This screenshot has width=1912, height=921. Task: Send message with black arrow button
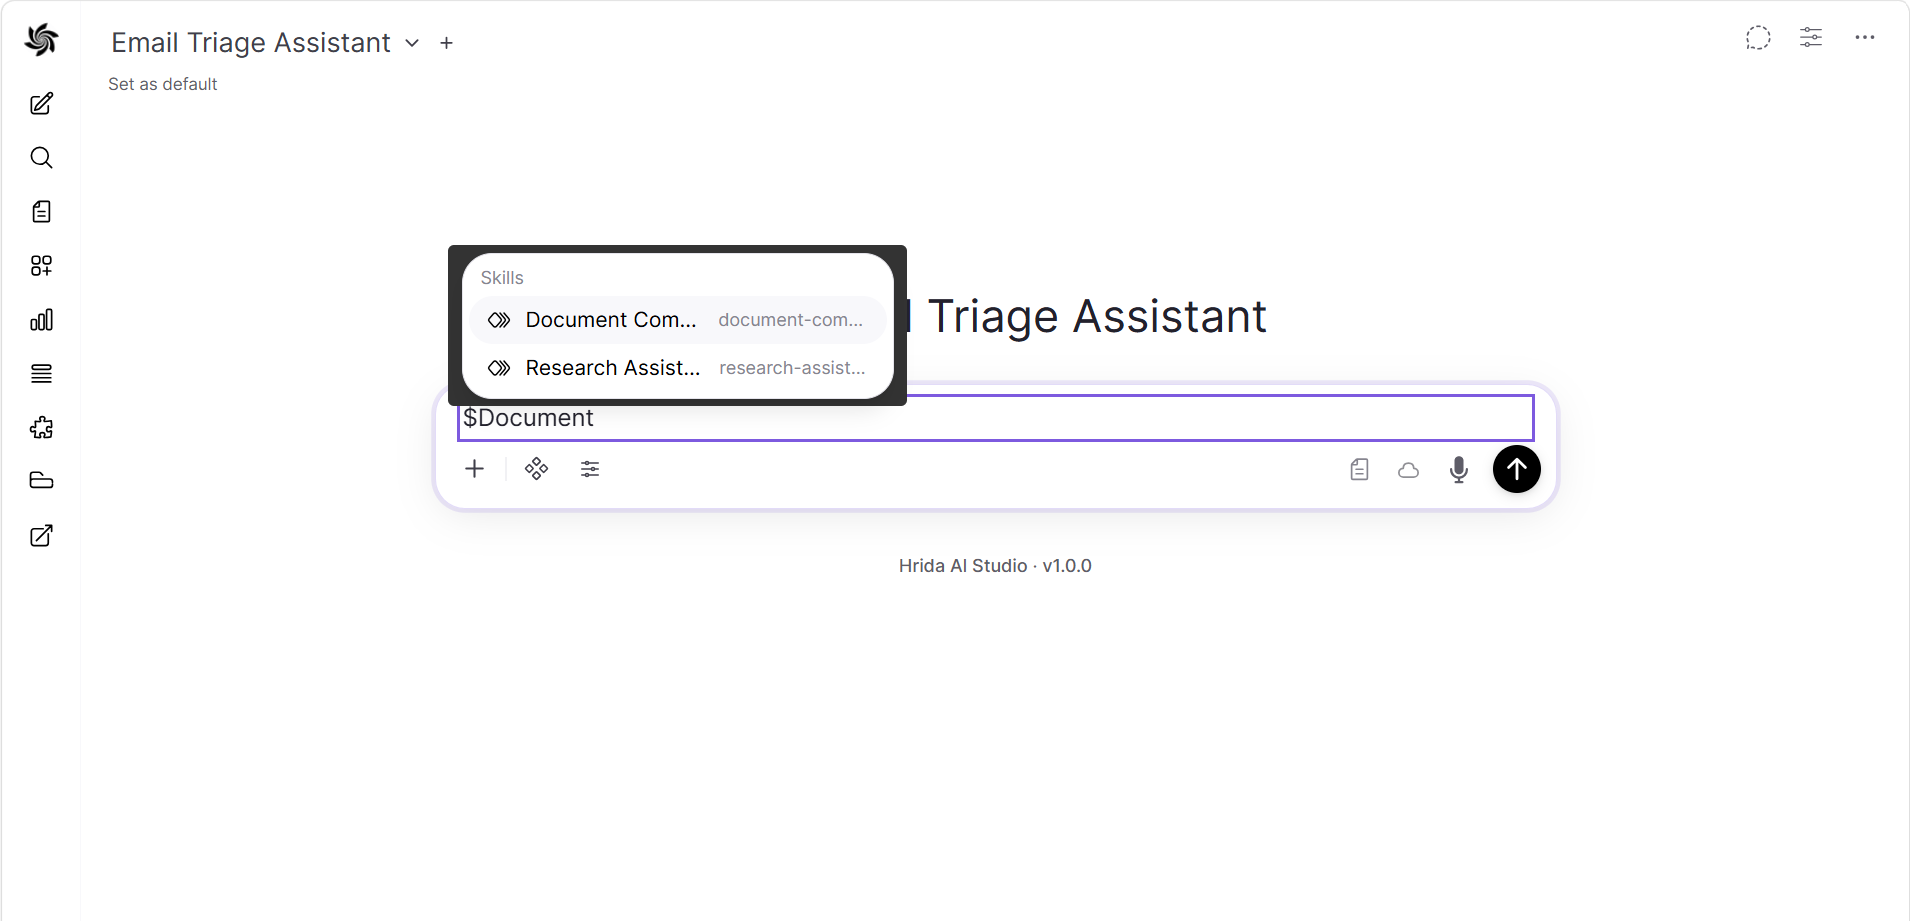pyautogui.click(x=1517, y=469)
